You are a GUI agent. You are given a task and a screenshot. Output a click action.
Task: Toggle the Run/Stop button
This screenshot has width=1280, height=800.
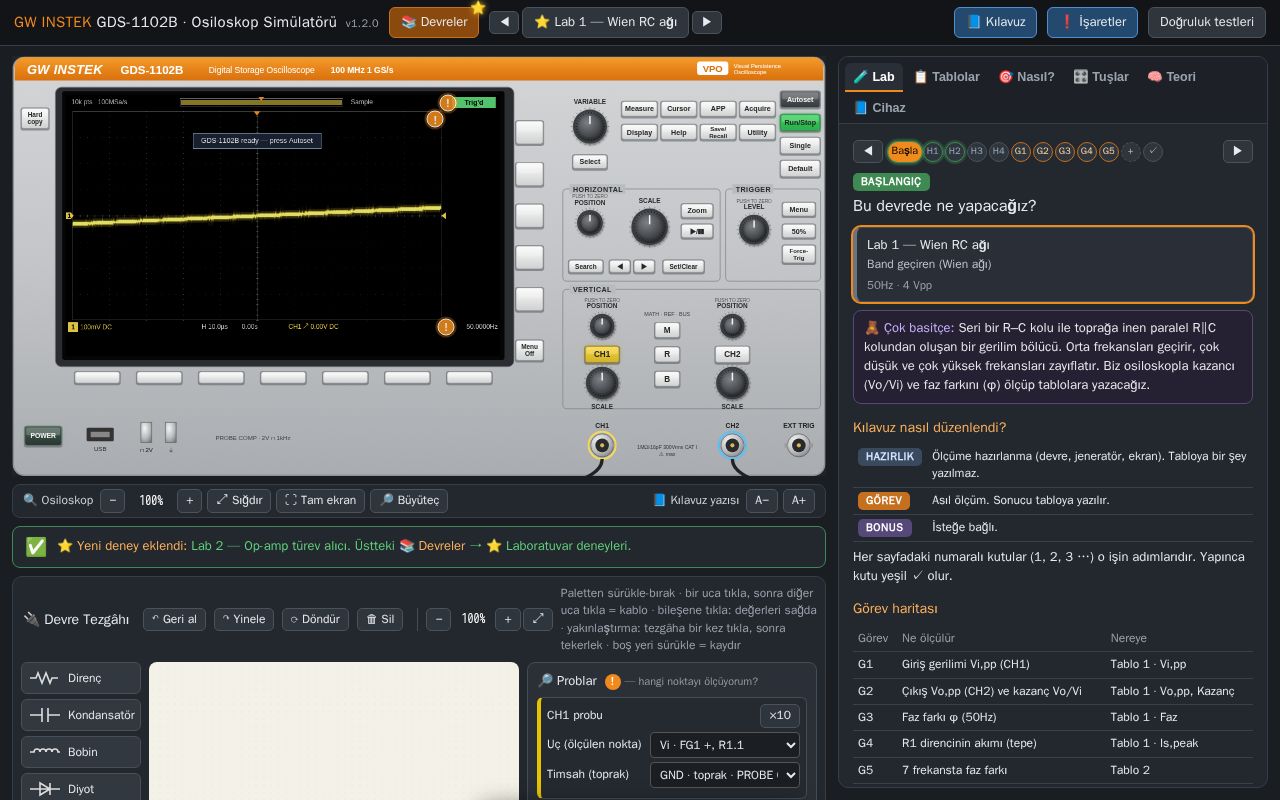tap(800, 122)
